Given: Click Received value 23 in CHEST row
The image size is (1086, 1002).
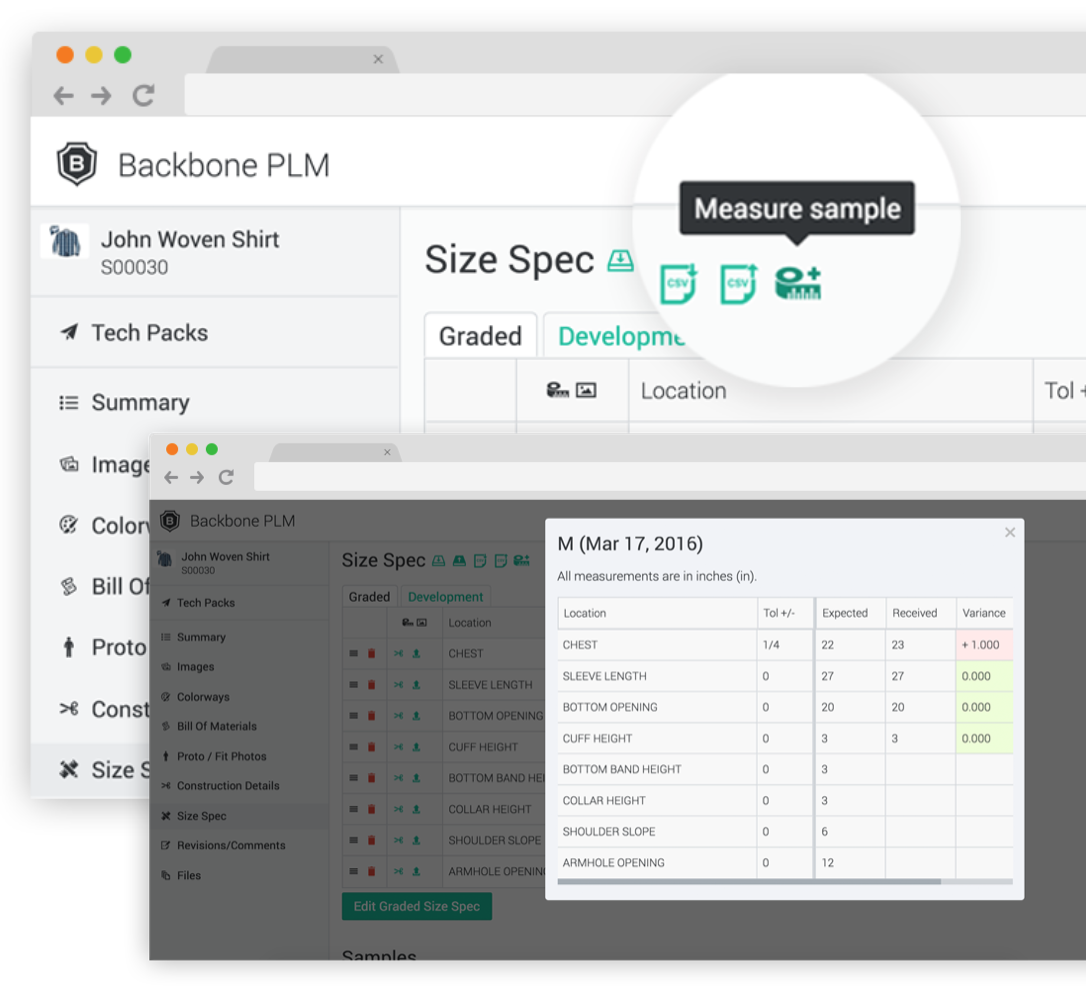Looking at the screenshot, I should coord(898,645).
